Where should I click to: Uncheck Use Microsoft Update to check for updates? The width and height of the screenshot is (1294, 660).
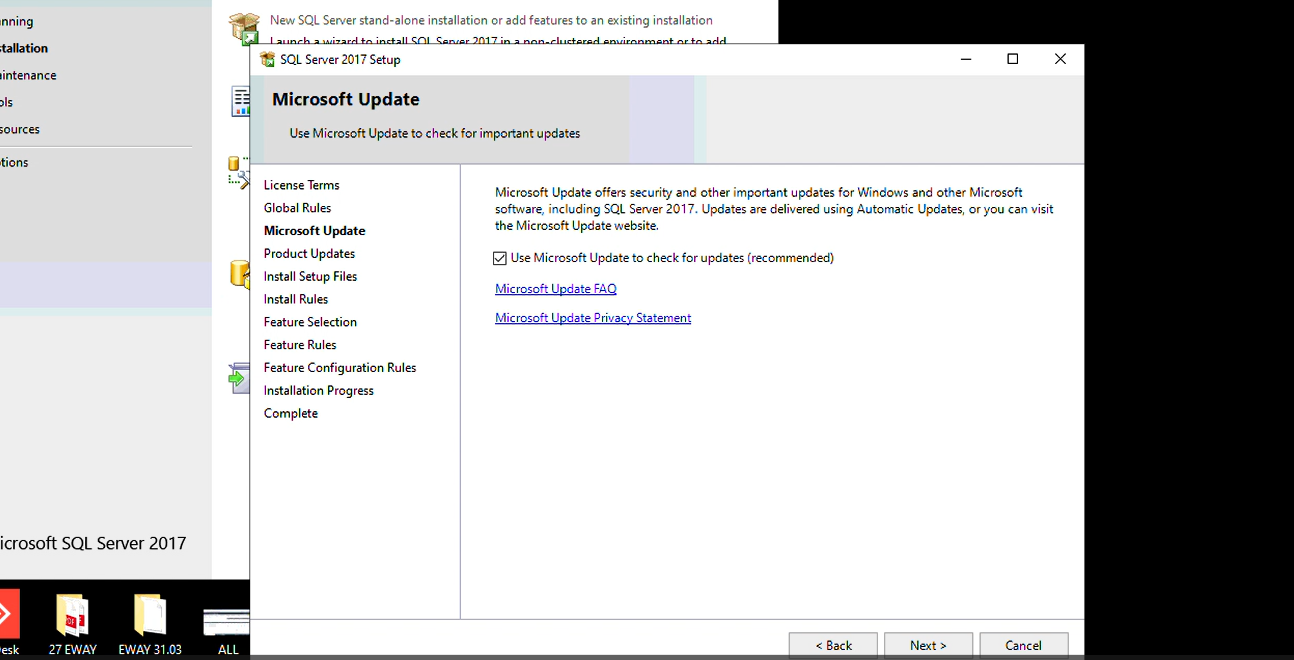pos(500,258)
